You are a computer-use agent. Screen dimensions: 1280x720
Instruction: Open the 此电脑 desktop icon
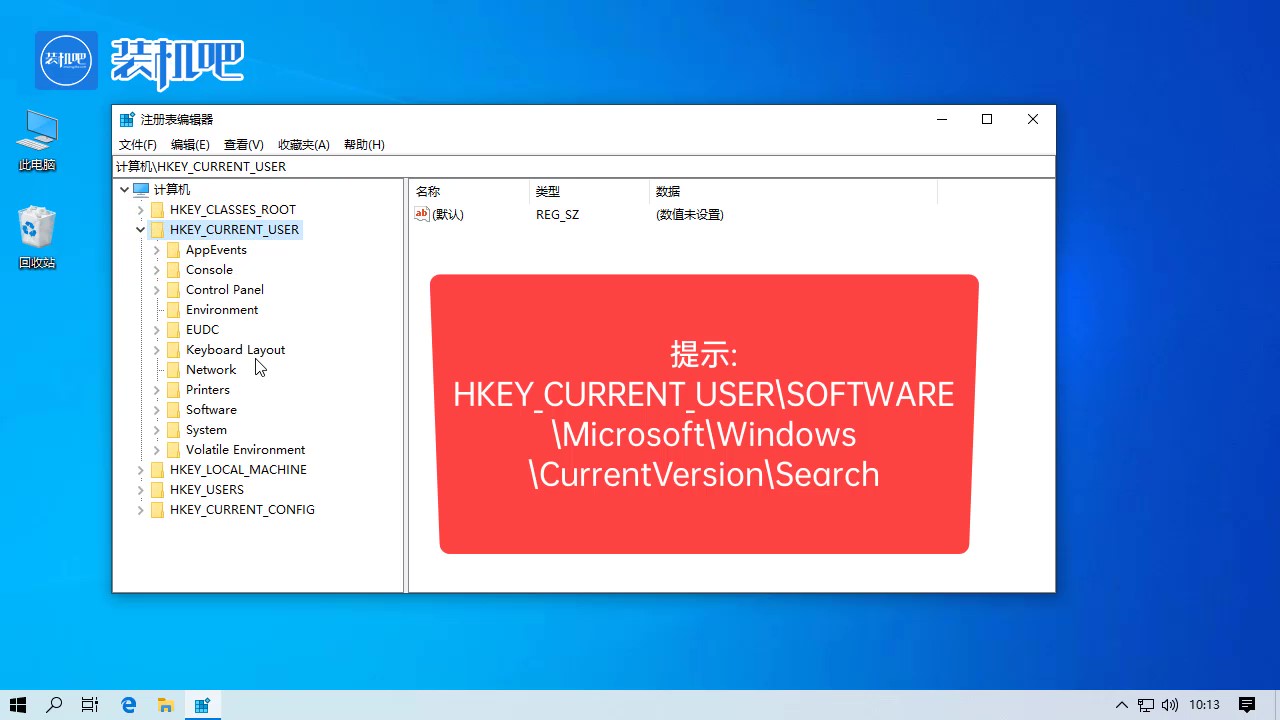pyautogui.click(x=36, y=135)
